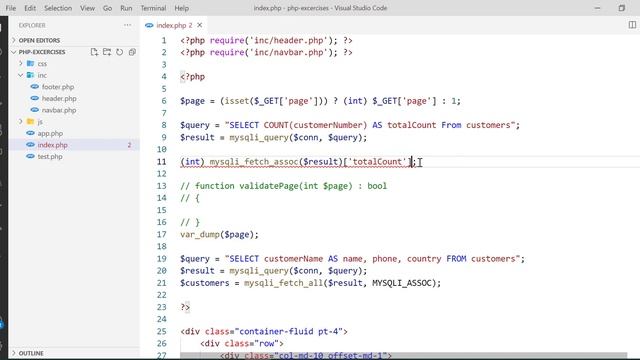The image size is (640, 360).
Task: Restore down the VS Code window
Action: coord(622,8)
